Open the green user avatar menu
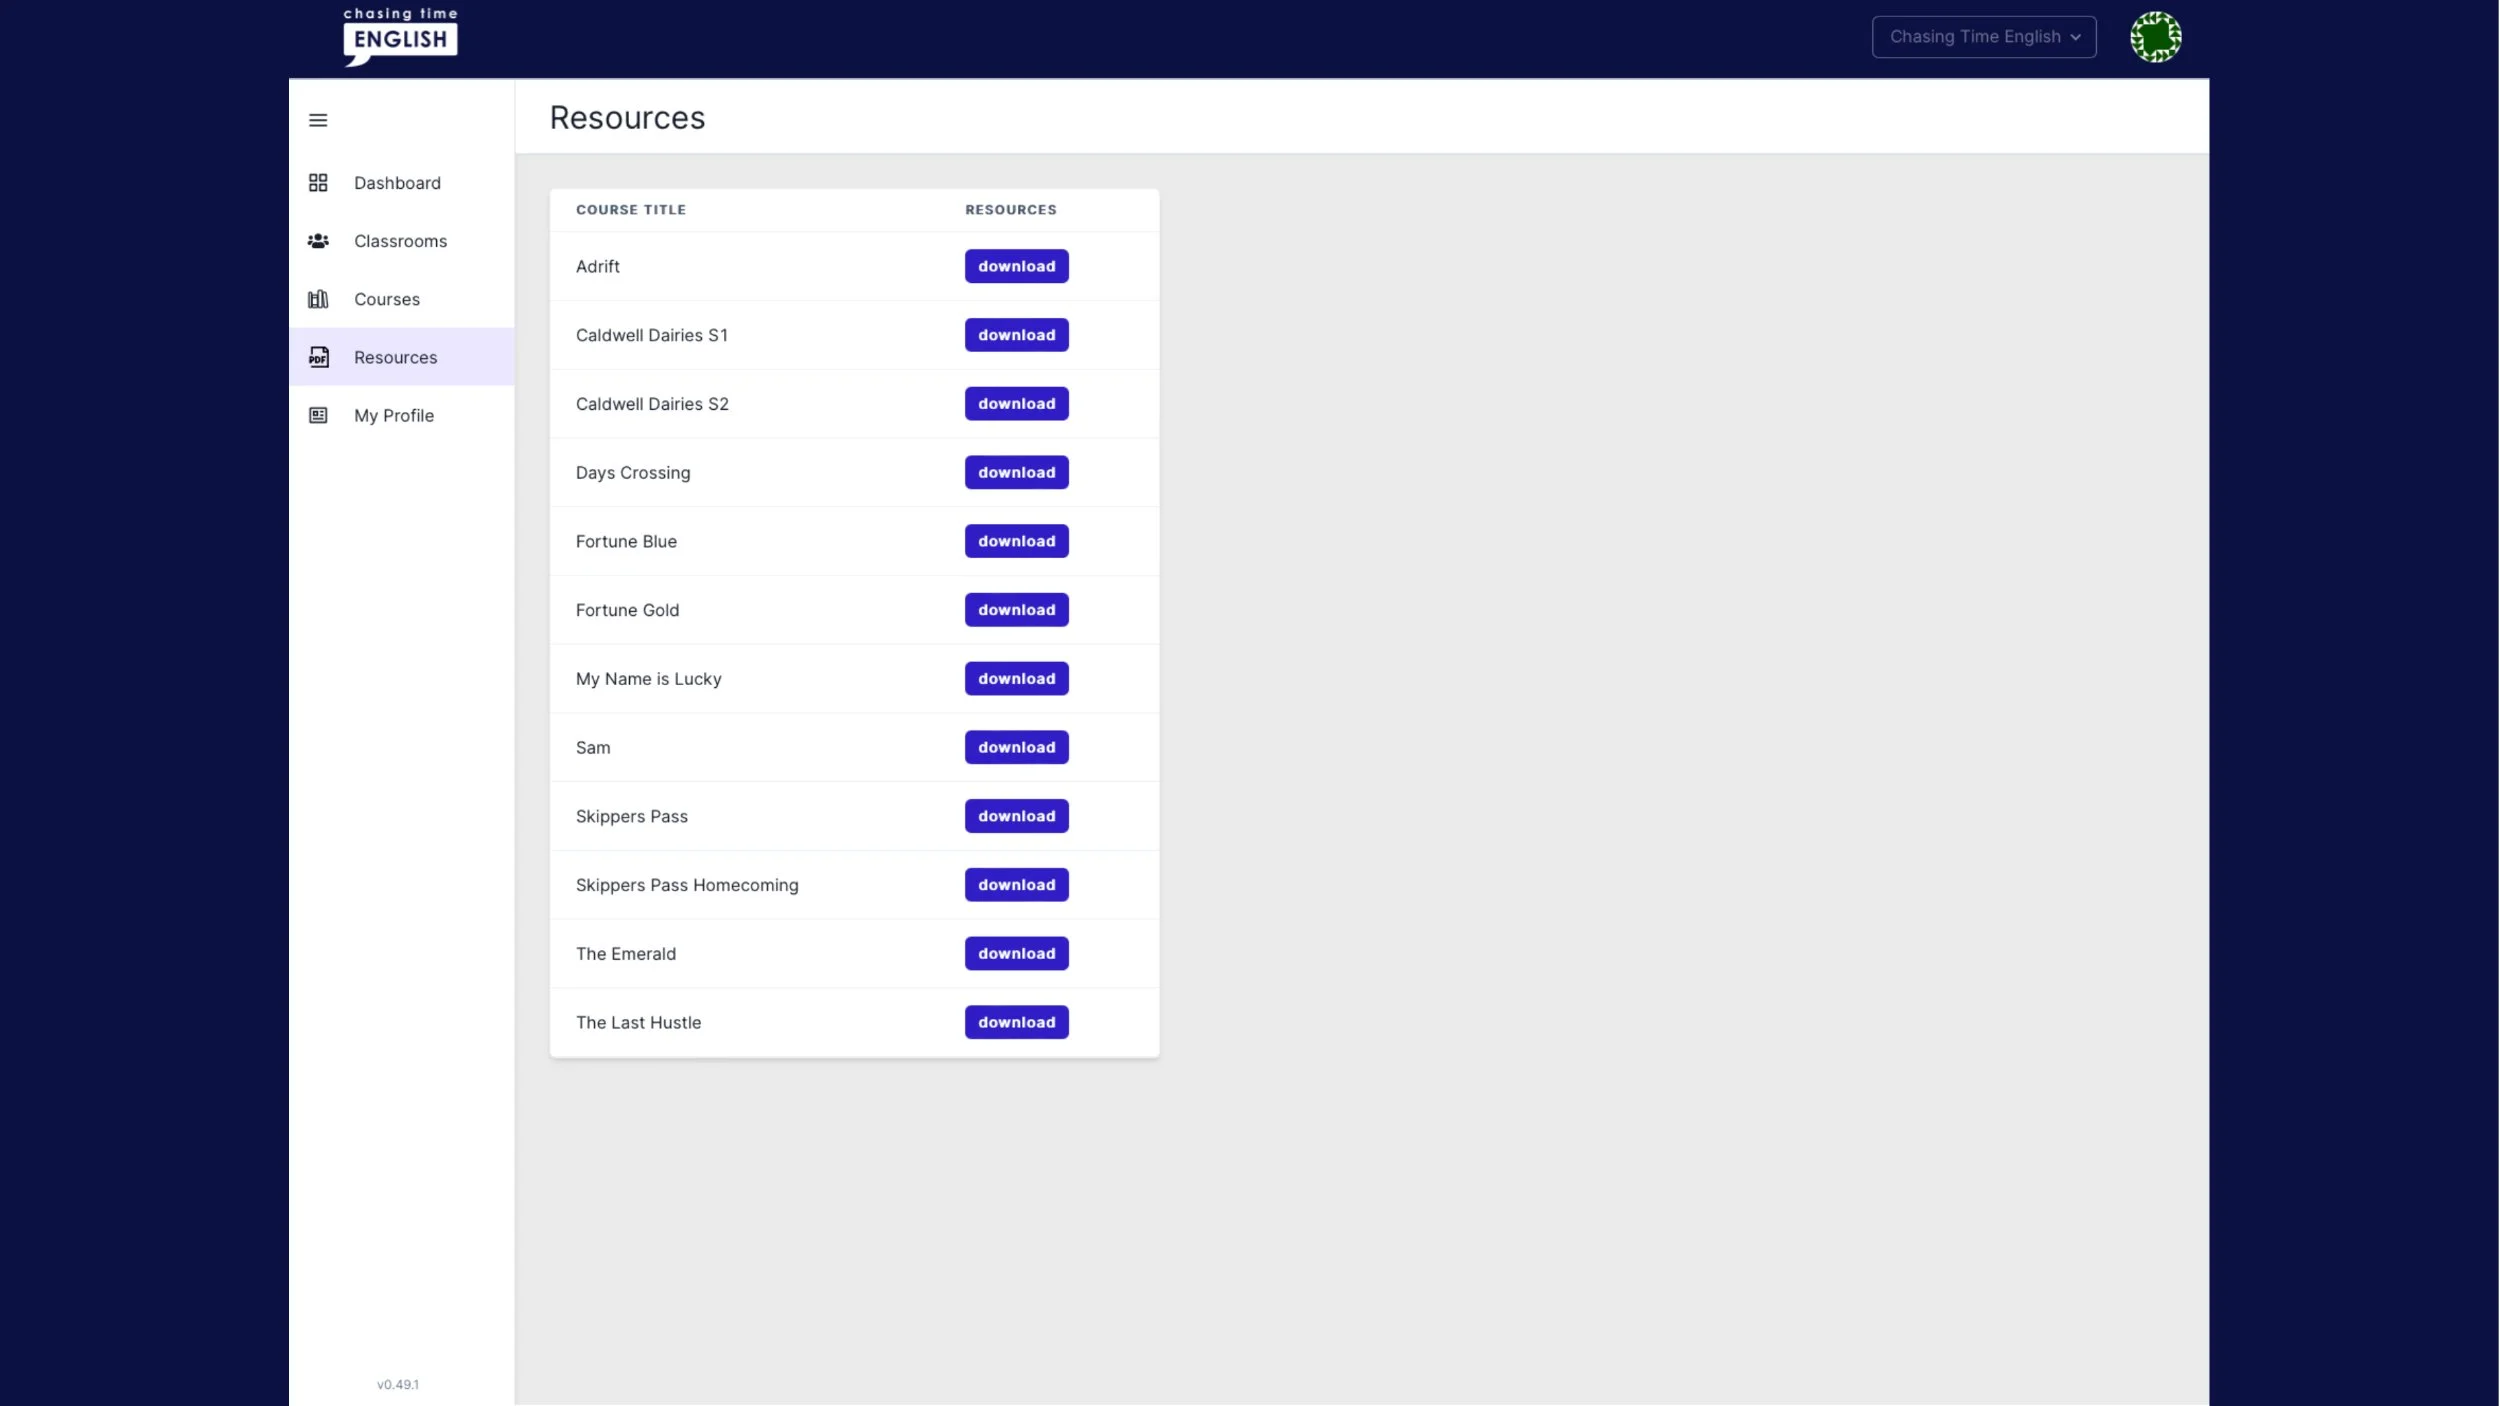 pyautogui.click(x=2155, y=37)
